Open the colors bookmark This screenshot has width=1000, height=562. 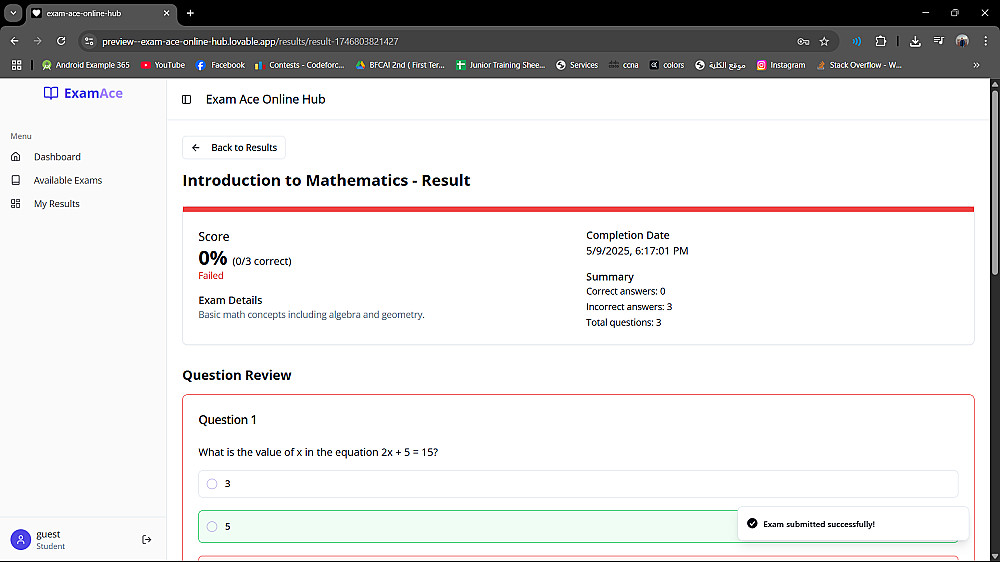click(x=667, y=65)
